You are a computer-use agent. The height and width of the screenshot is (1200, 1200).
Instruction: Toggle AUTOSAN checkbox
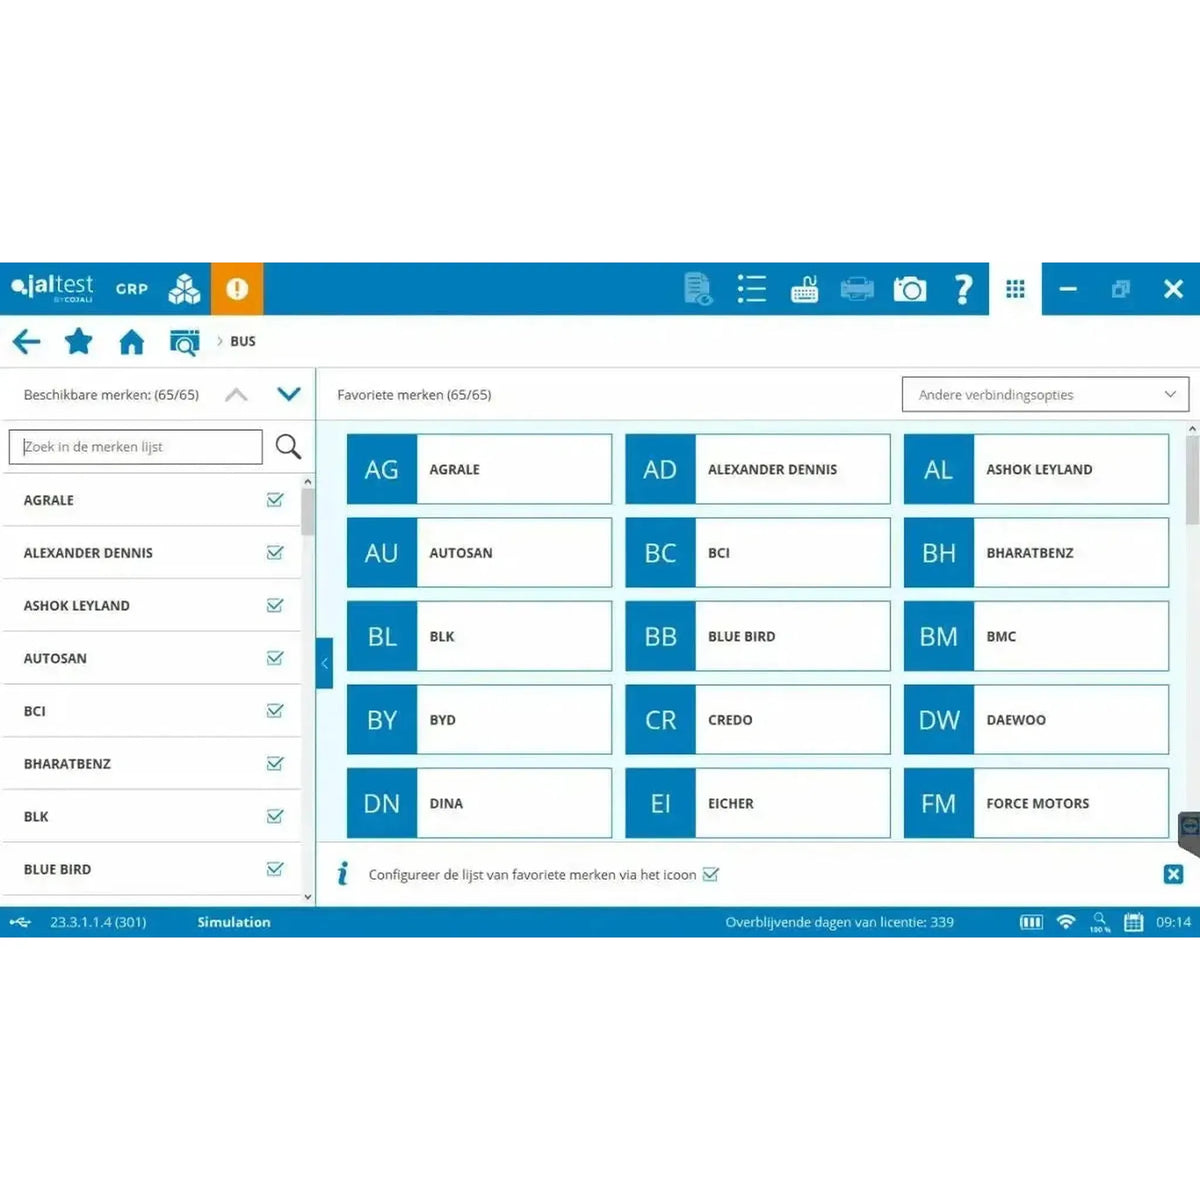pos(275,658)
